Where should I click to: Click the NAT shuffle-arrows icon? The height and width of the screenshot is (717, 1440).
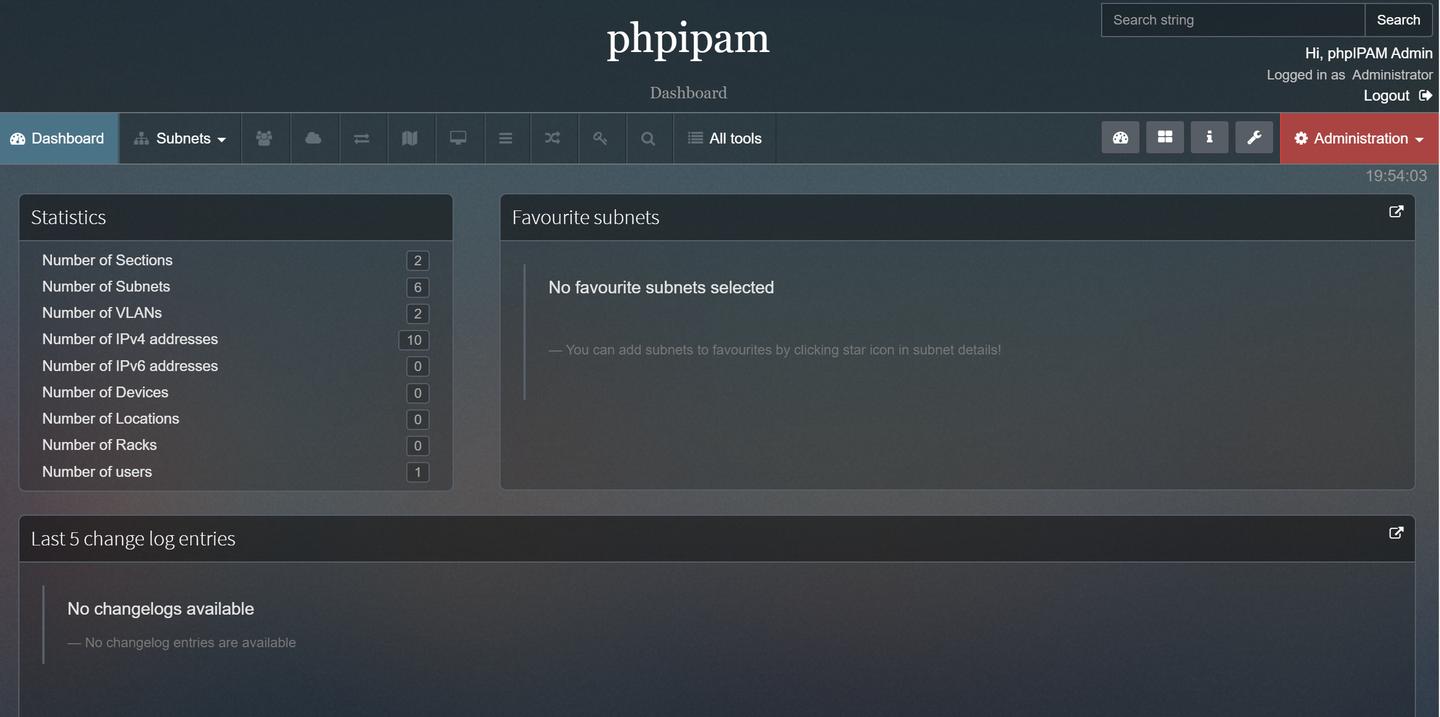coord(553,138)
